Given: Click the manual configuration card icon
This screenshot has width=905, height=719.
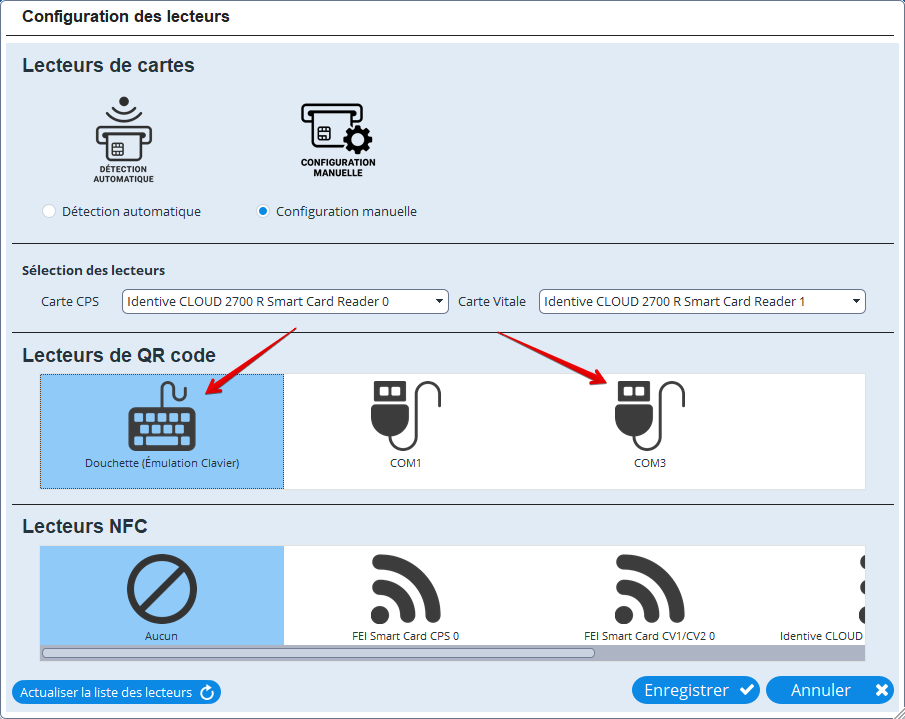Looking at the screenshot, I should (x=338, y=140).
